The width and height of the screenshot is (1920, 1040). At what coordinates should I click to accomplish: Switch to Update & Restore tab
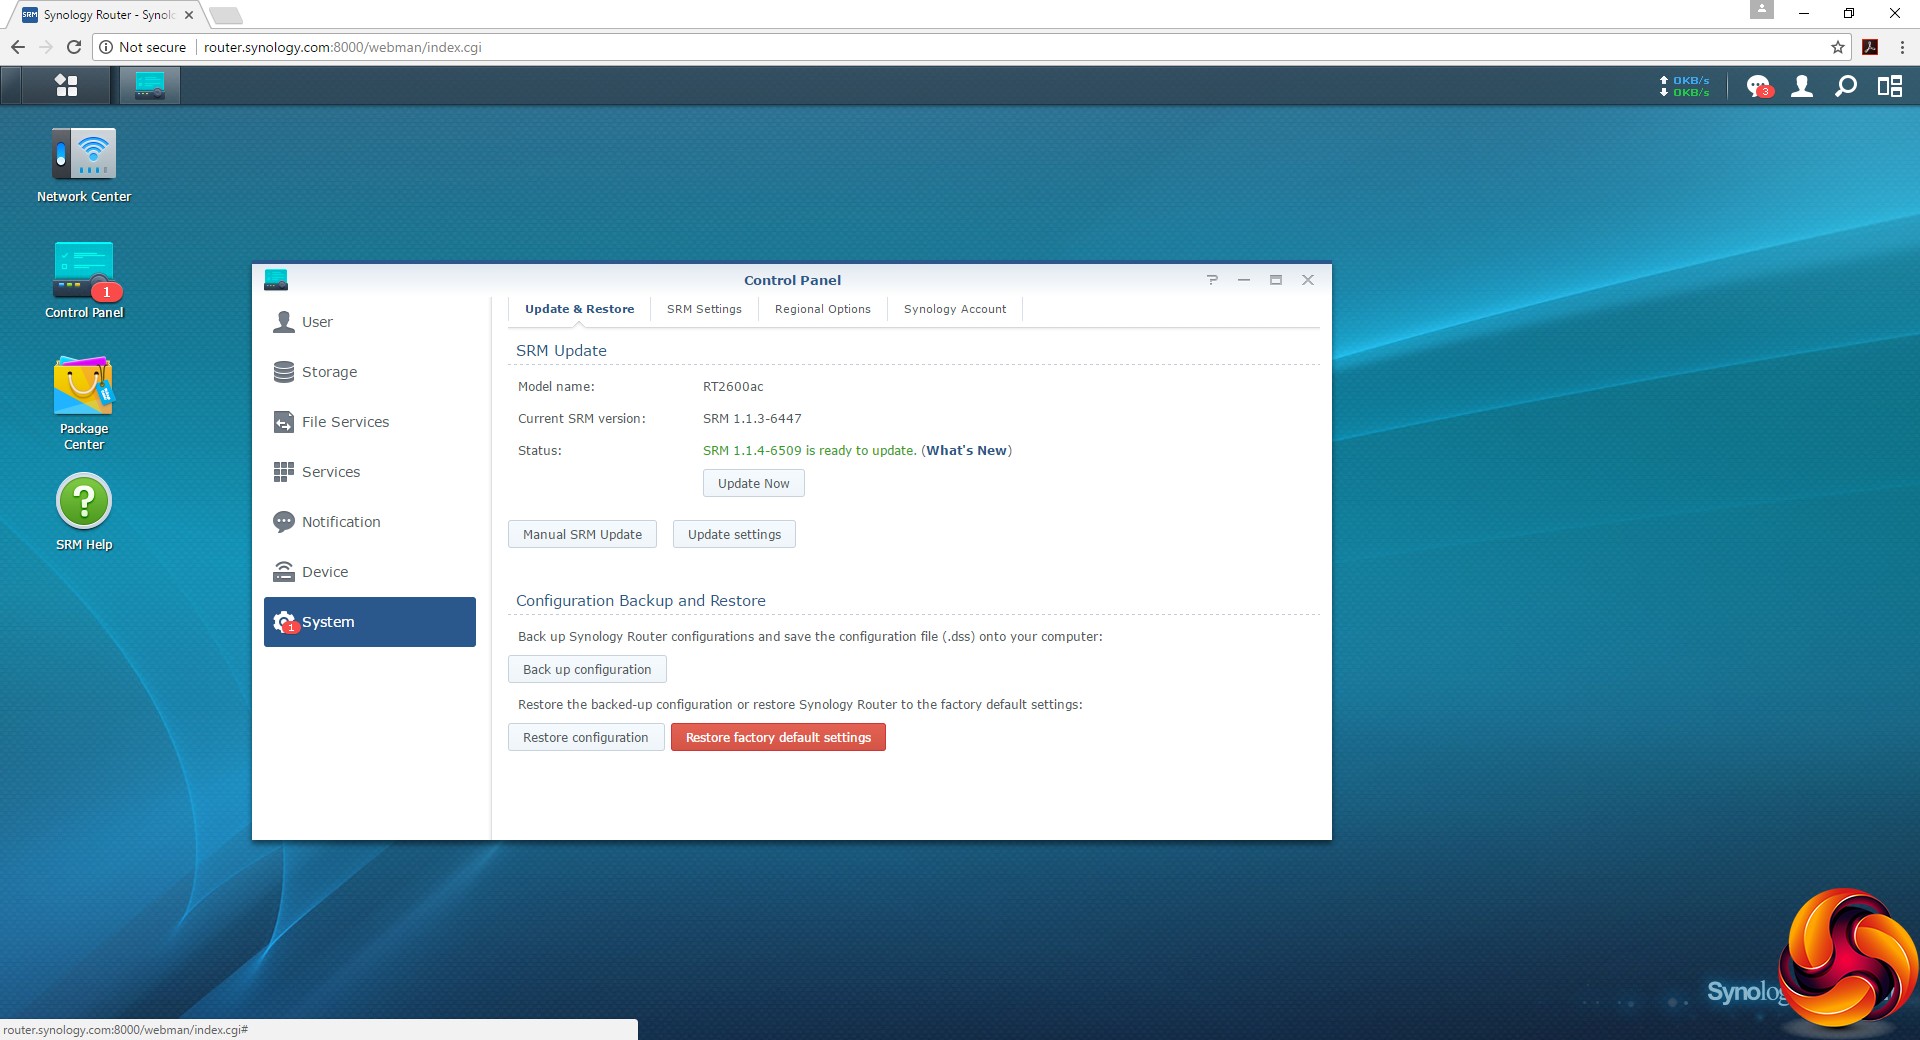(x=580, y=310)
